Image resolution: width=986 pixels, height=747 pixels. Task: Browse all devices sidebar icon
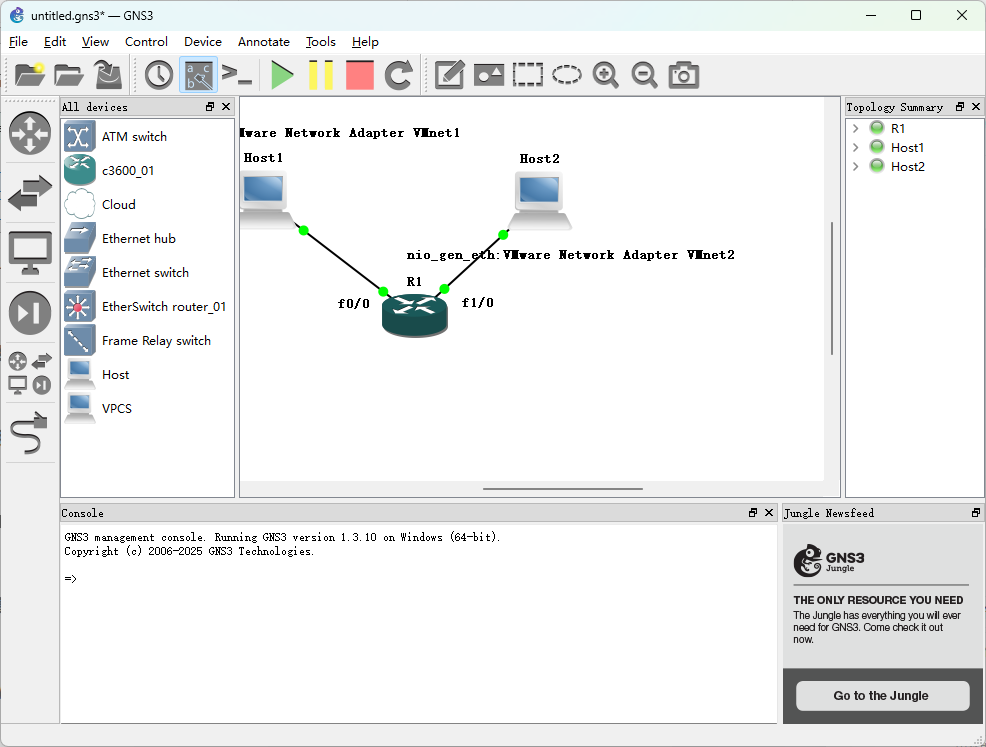pos(30,372)
